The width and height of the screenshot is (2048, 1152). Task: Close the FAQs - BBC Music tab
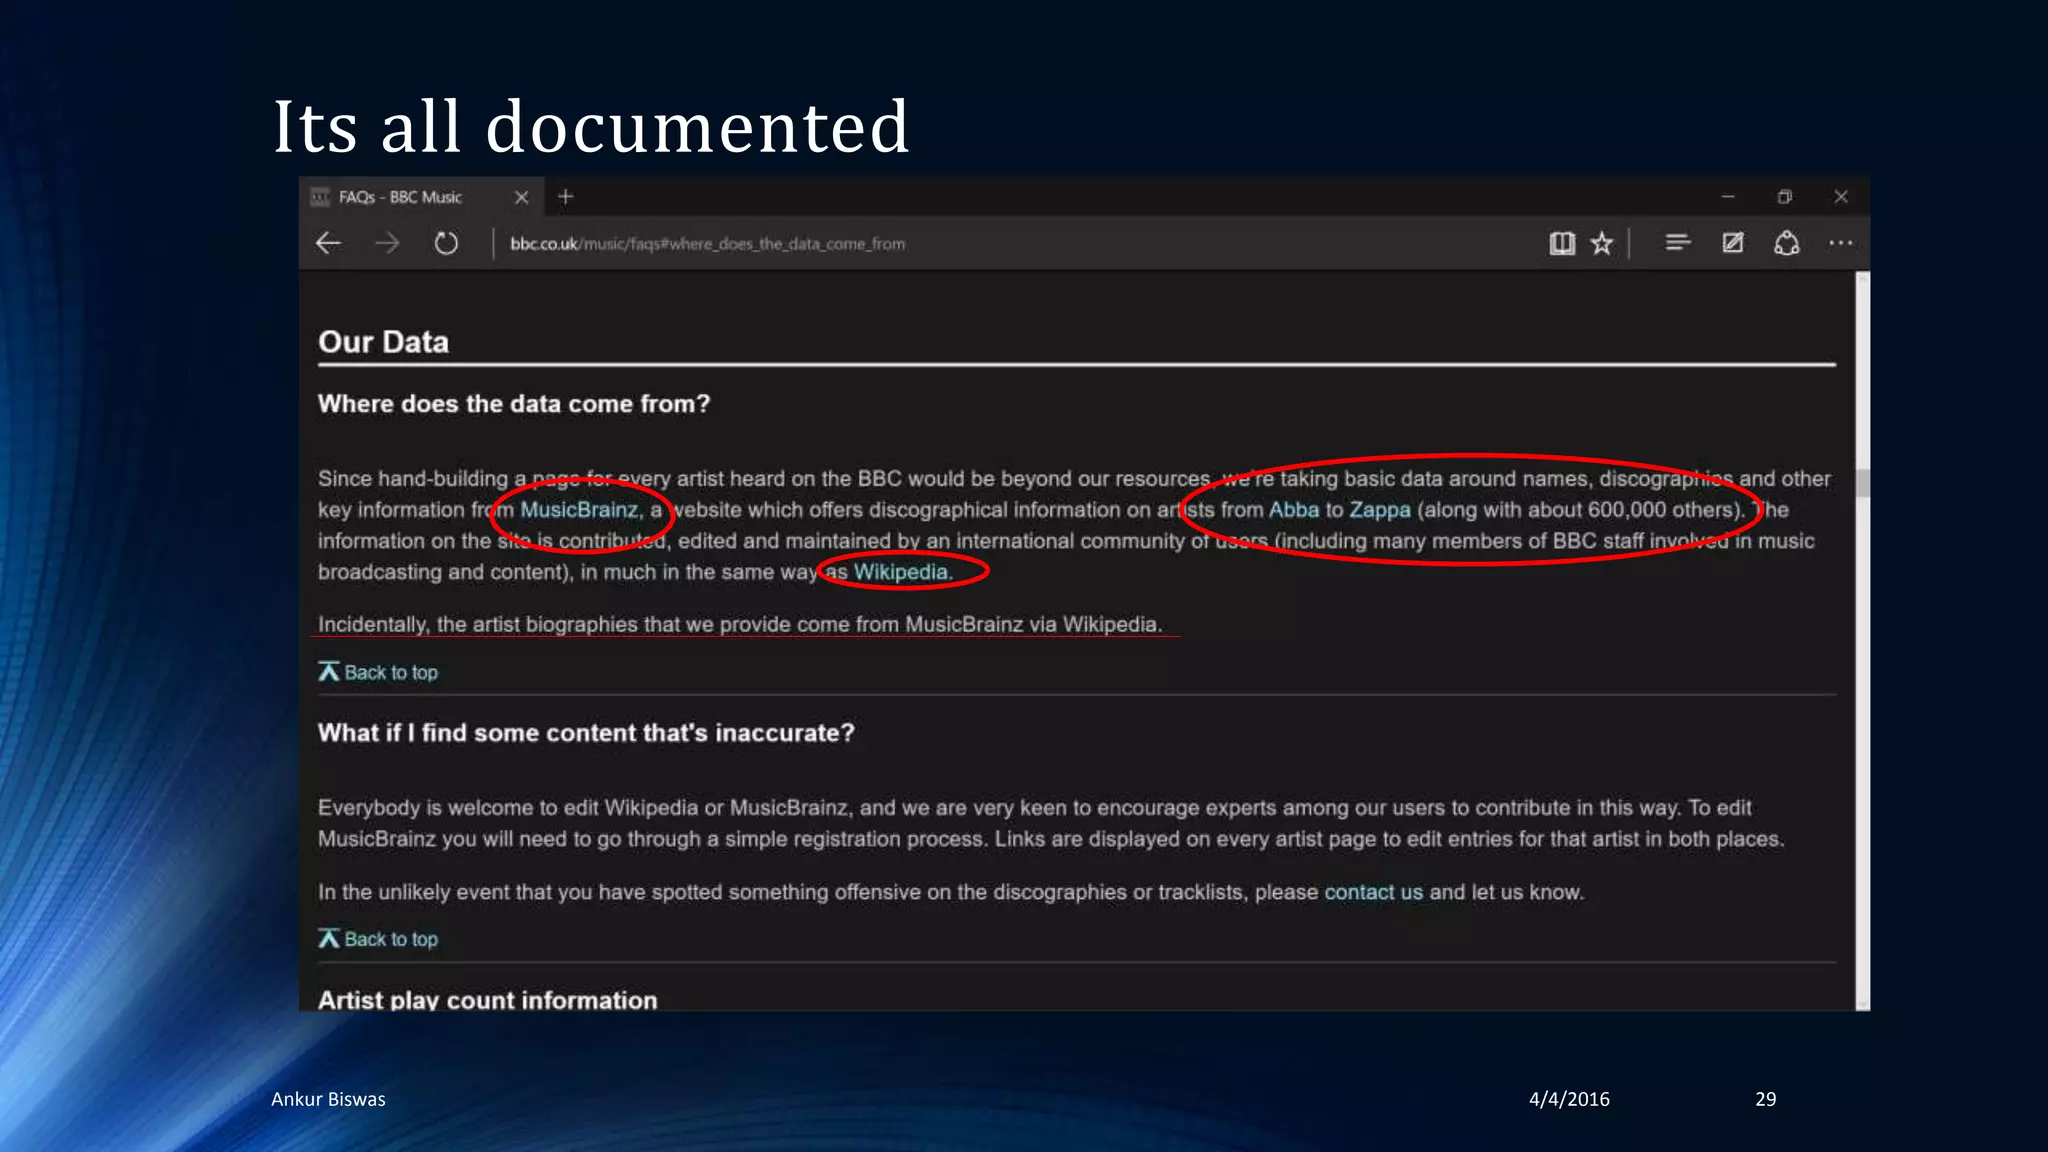point(521,197)
